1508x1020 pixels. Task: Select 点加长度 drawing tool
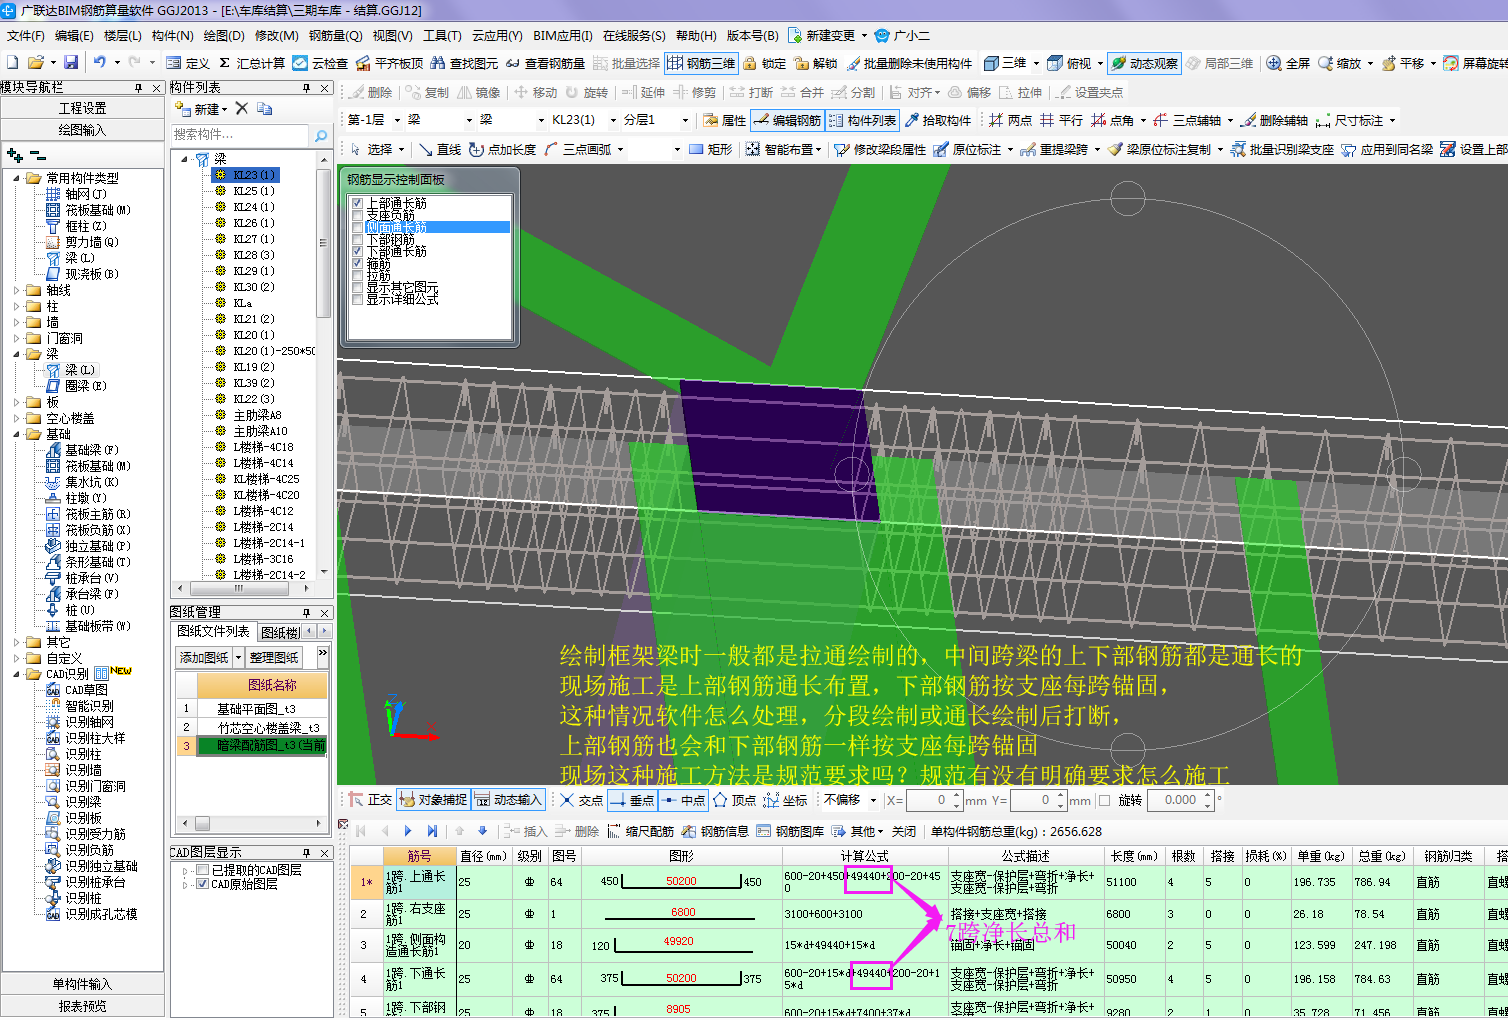[503, 149]
